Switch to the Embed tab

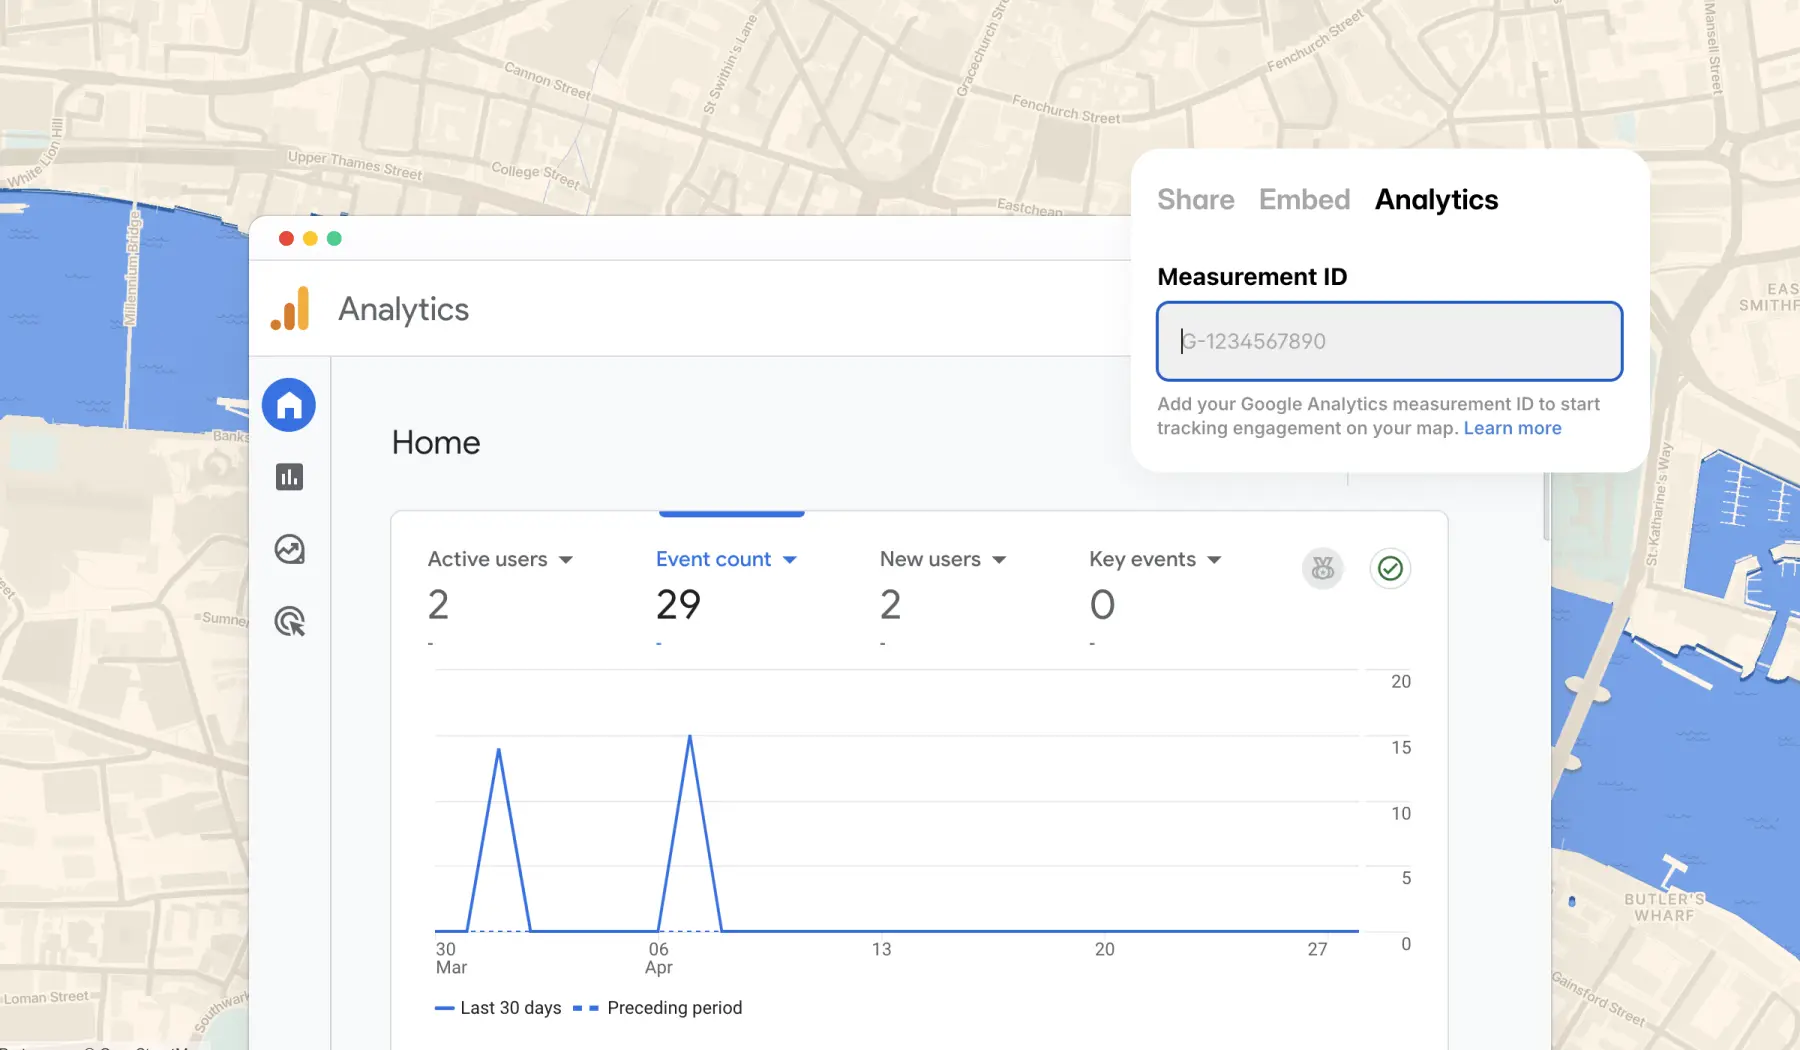click(x=1304, y=200)
